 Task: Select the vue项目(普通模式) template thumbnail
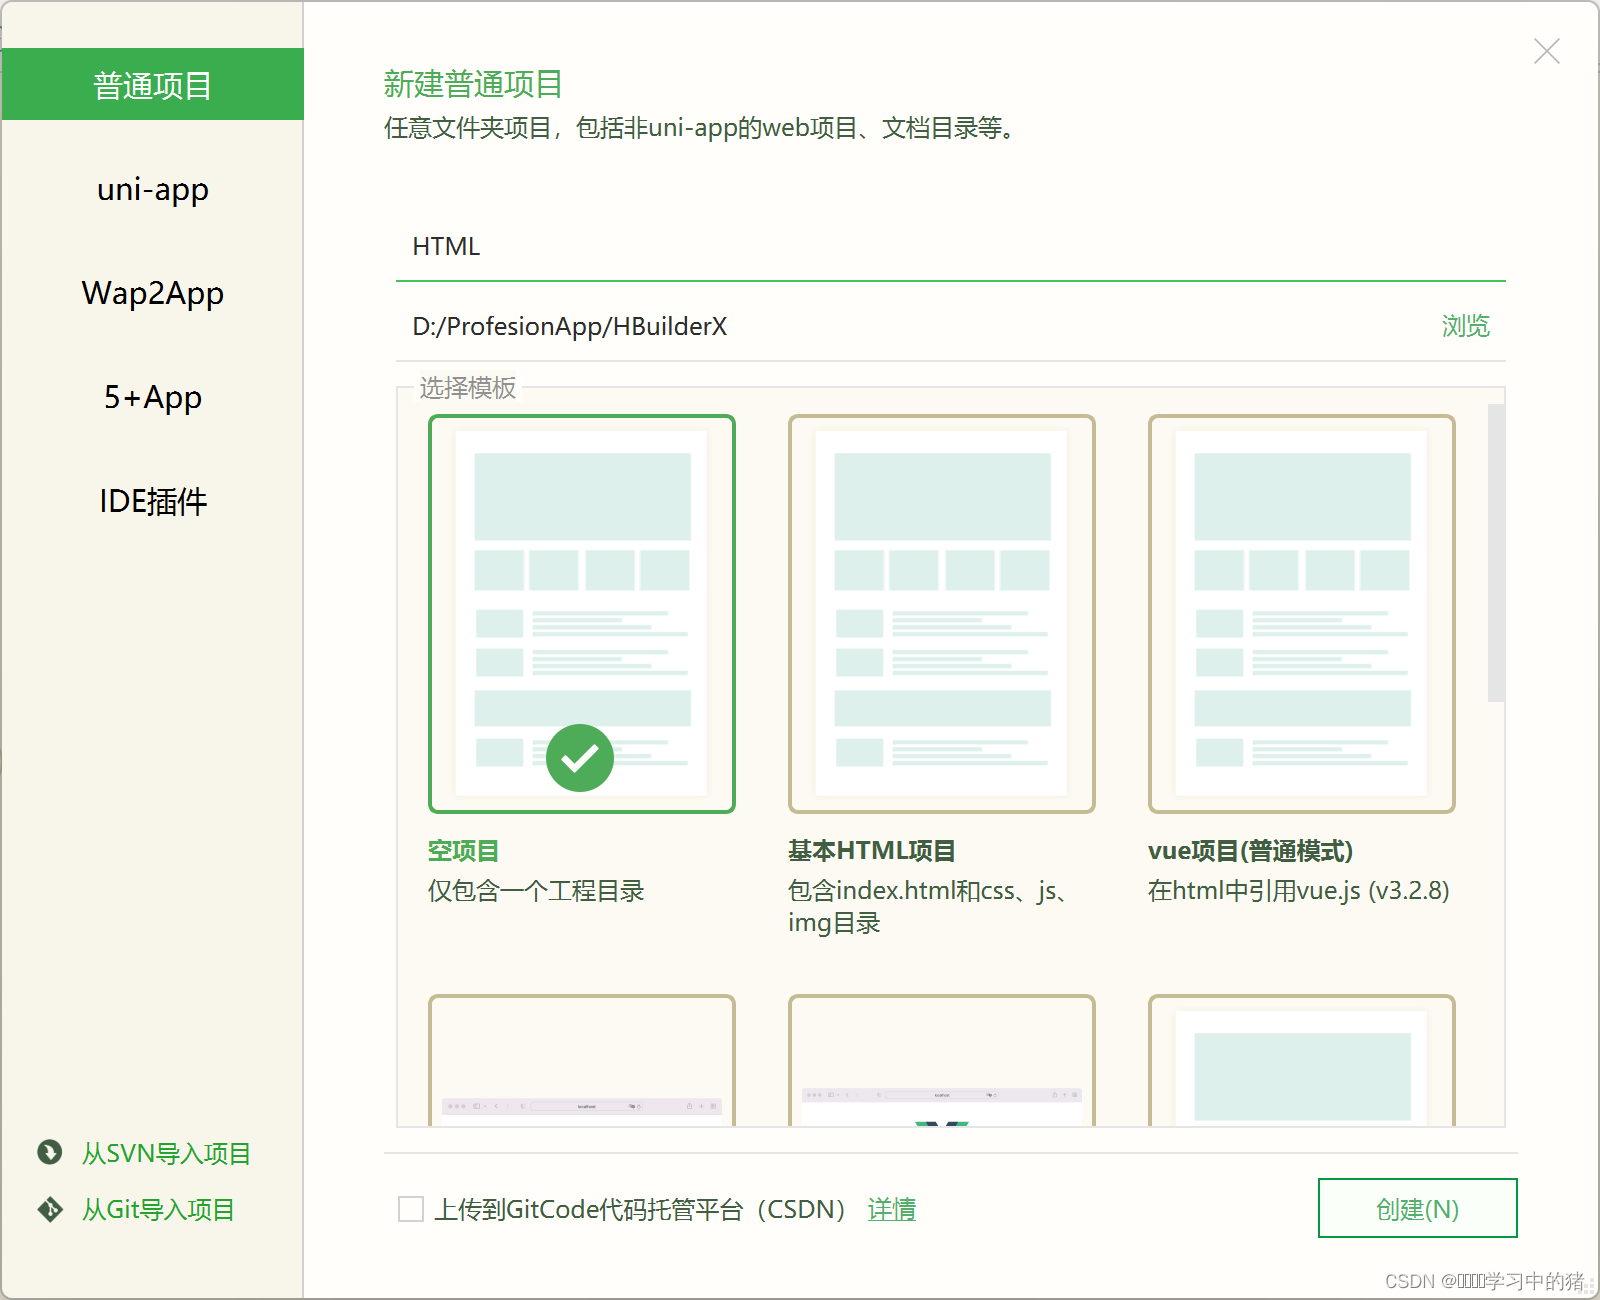1302,614
